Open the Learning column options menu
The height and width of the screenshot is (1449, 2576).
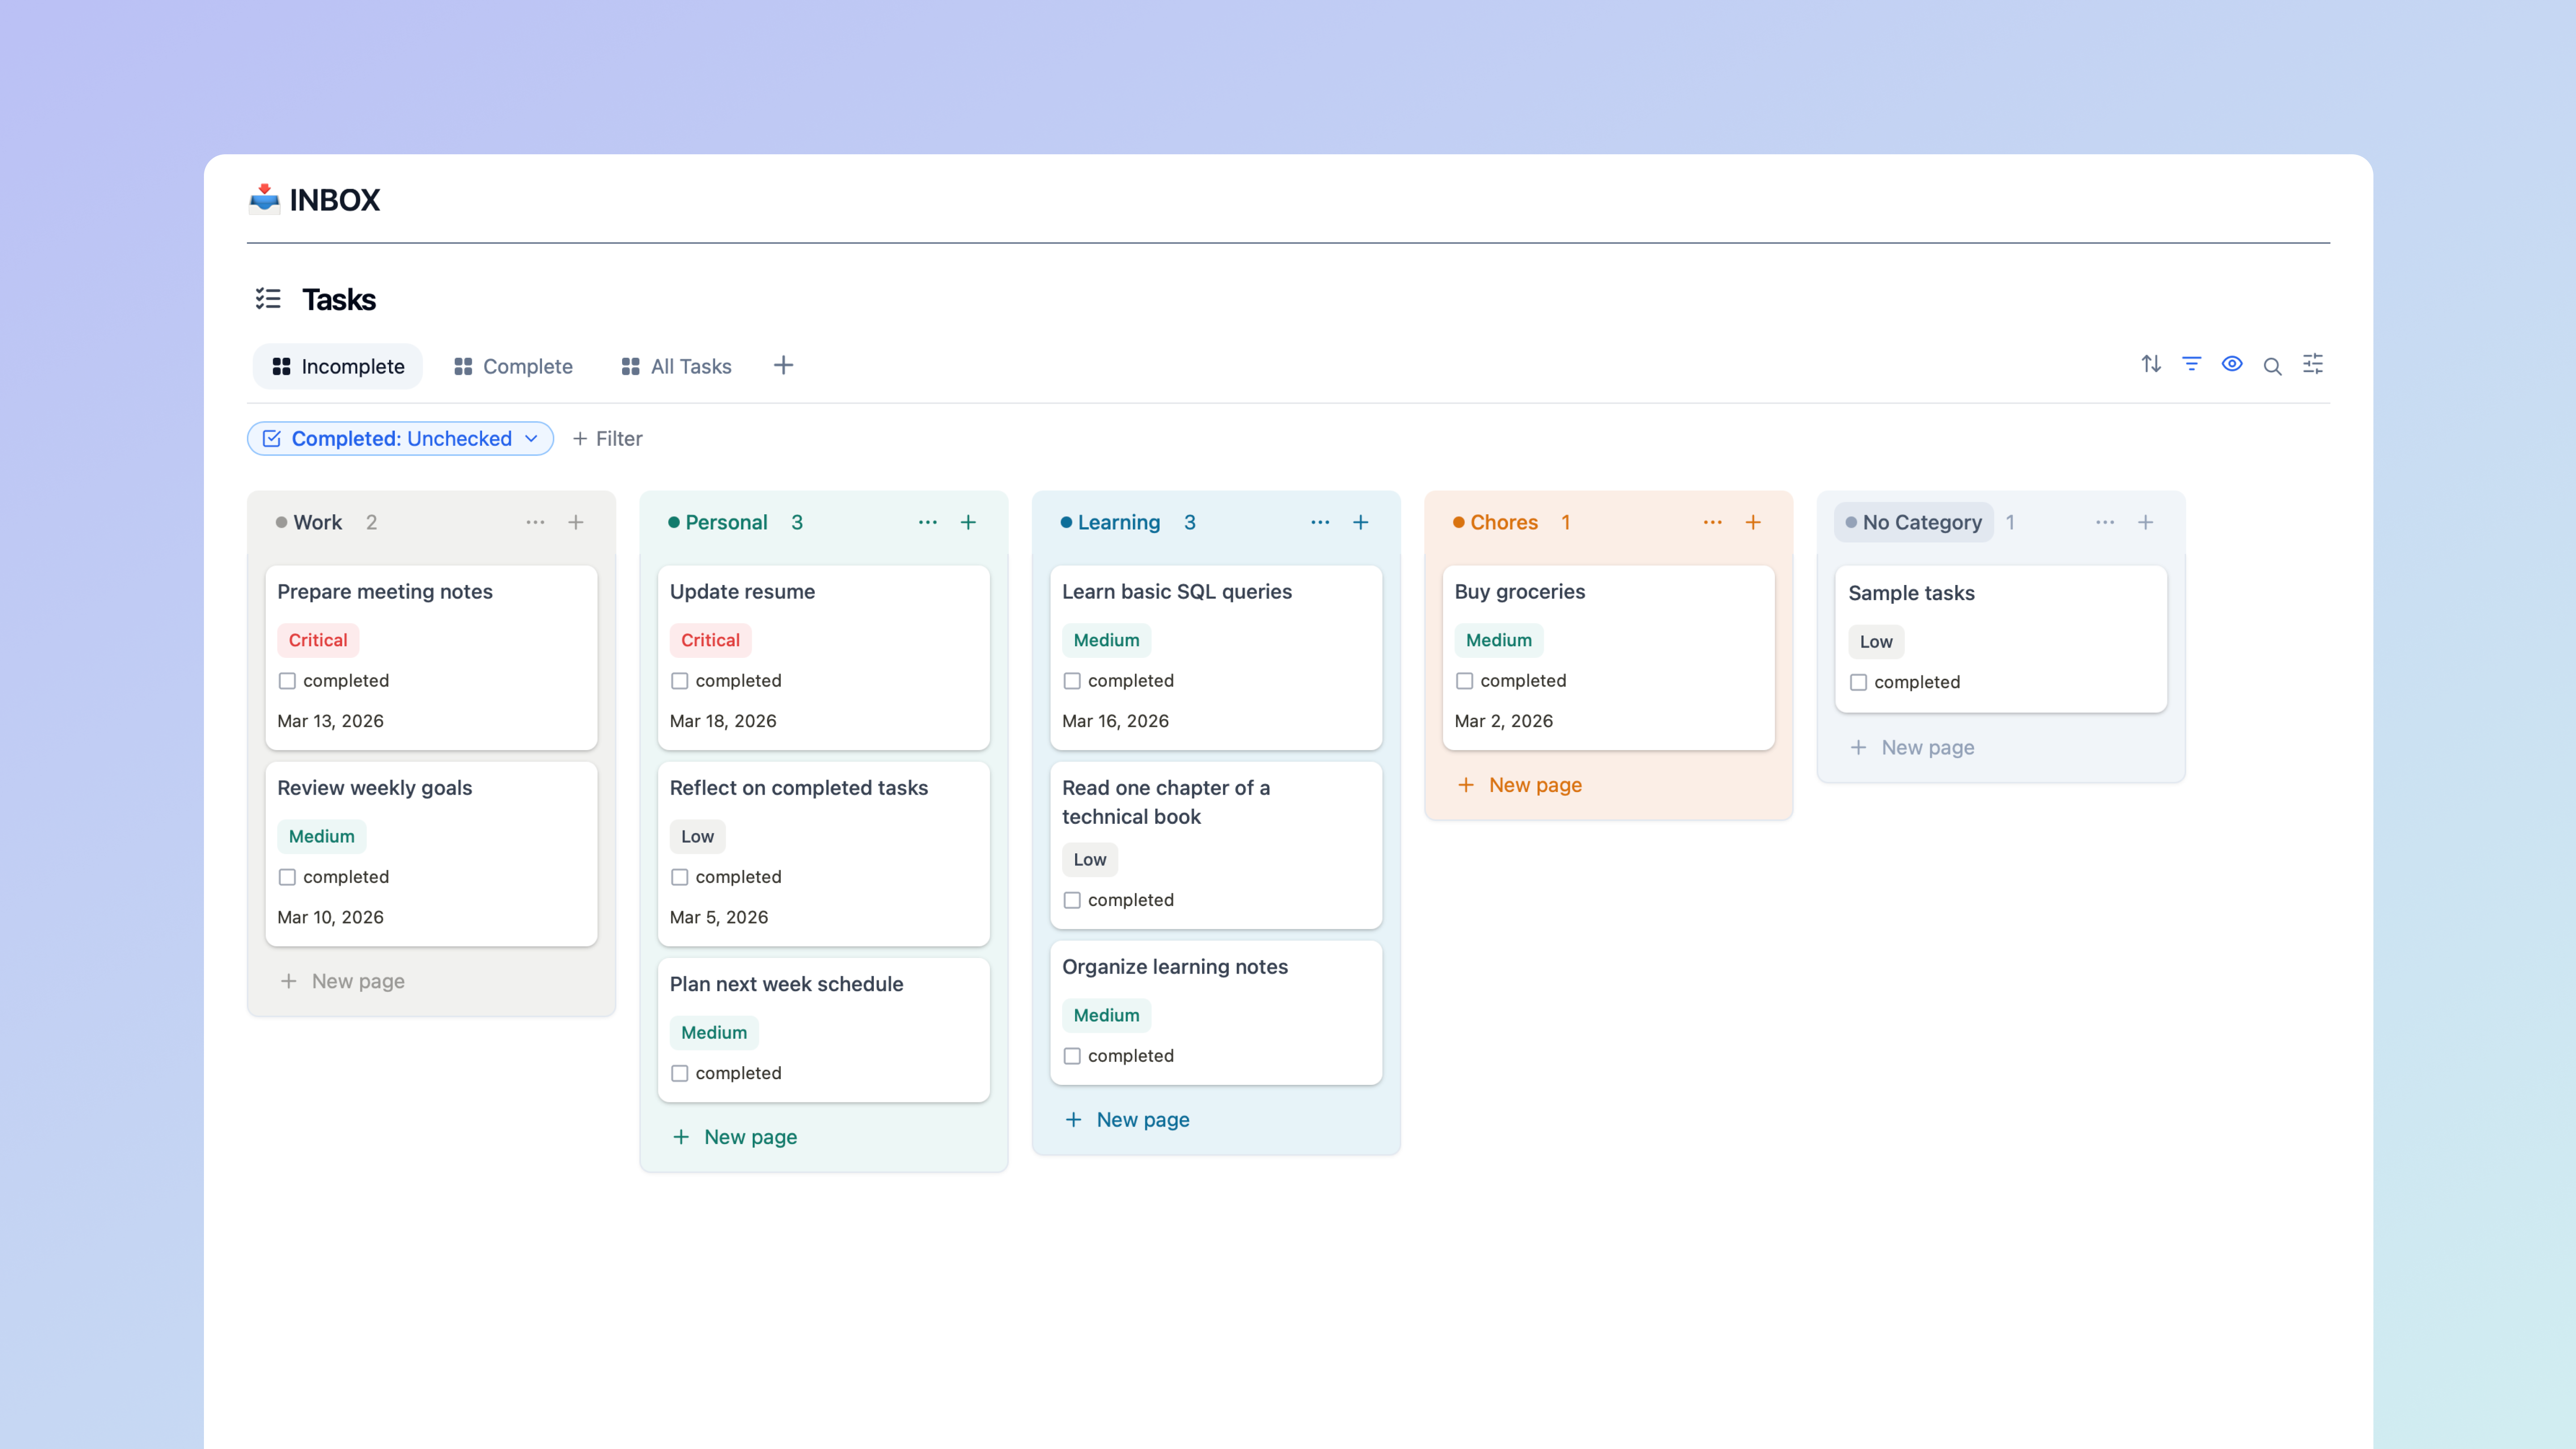coord(1320,521)
